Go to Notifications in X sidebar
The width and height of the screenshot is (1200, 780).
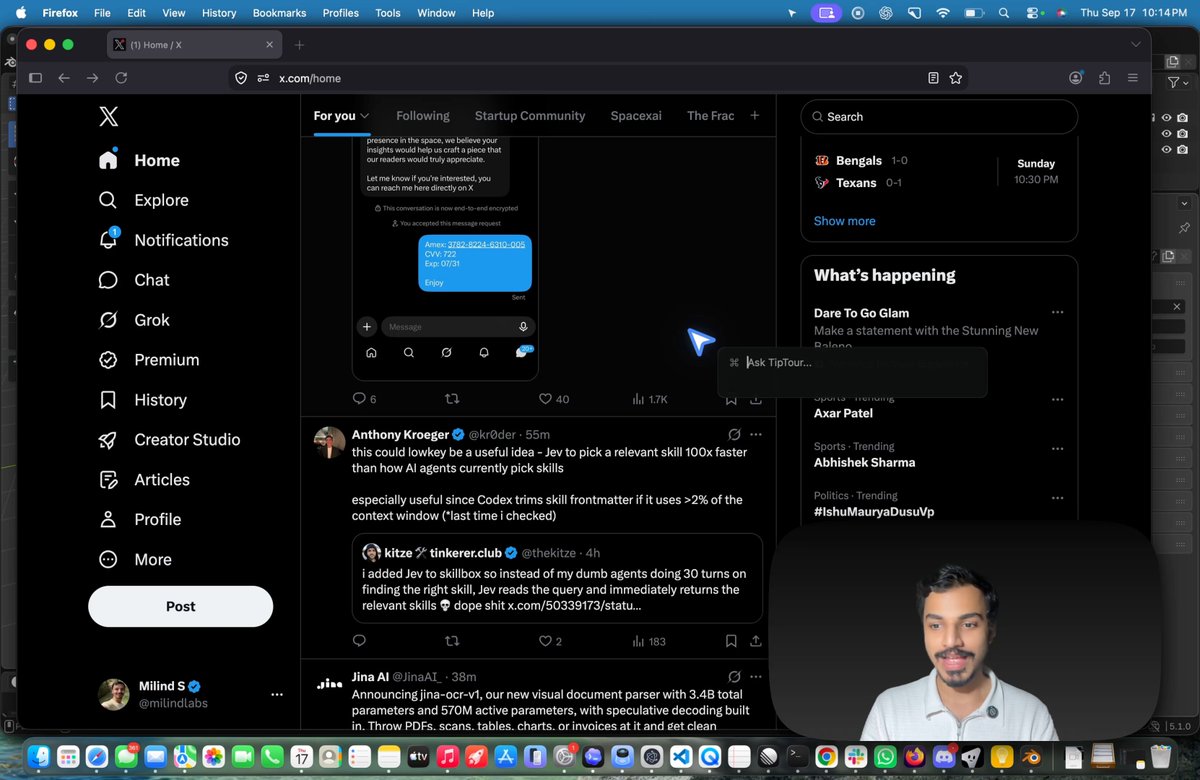coord(164,240)
